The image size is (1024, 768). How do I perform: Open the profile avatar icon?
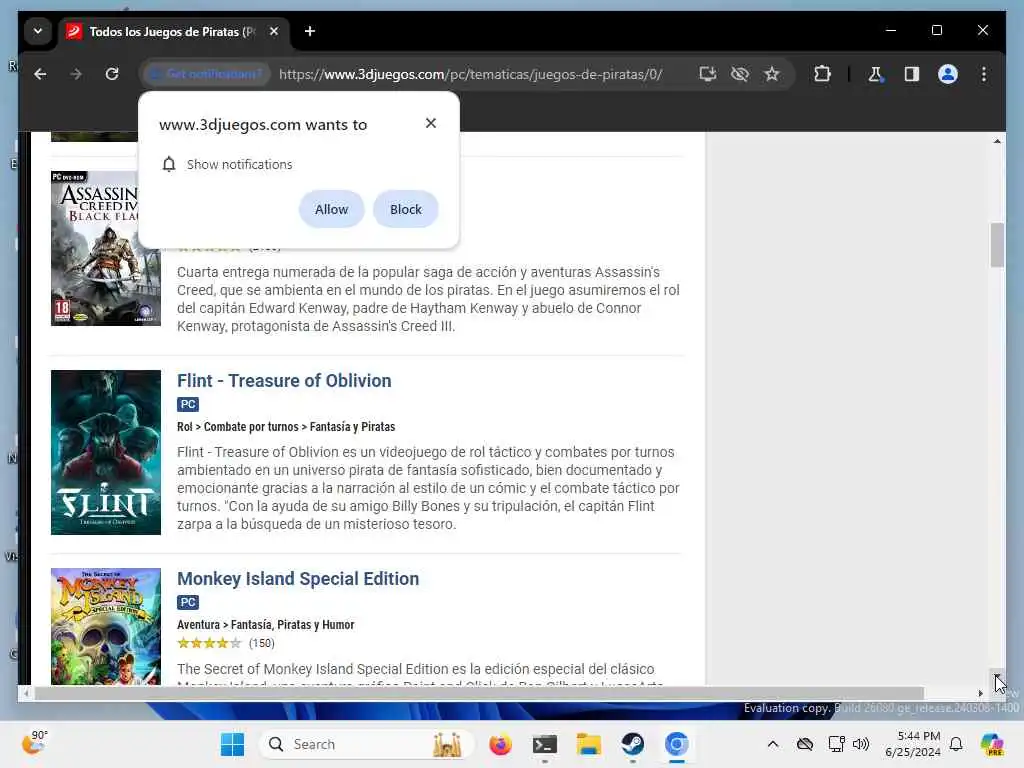pyautogui.click(x=948, y=74)
